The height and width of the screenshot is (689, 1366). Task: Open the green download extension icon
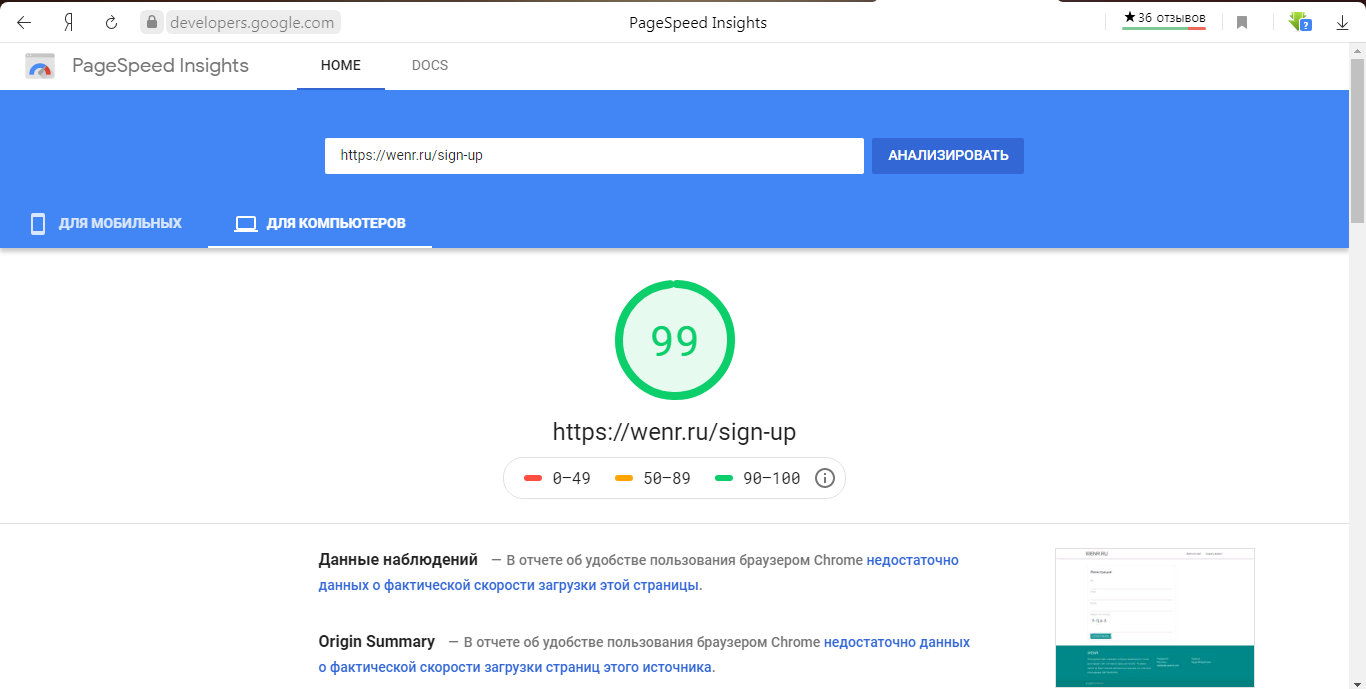pos(1299,22)
